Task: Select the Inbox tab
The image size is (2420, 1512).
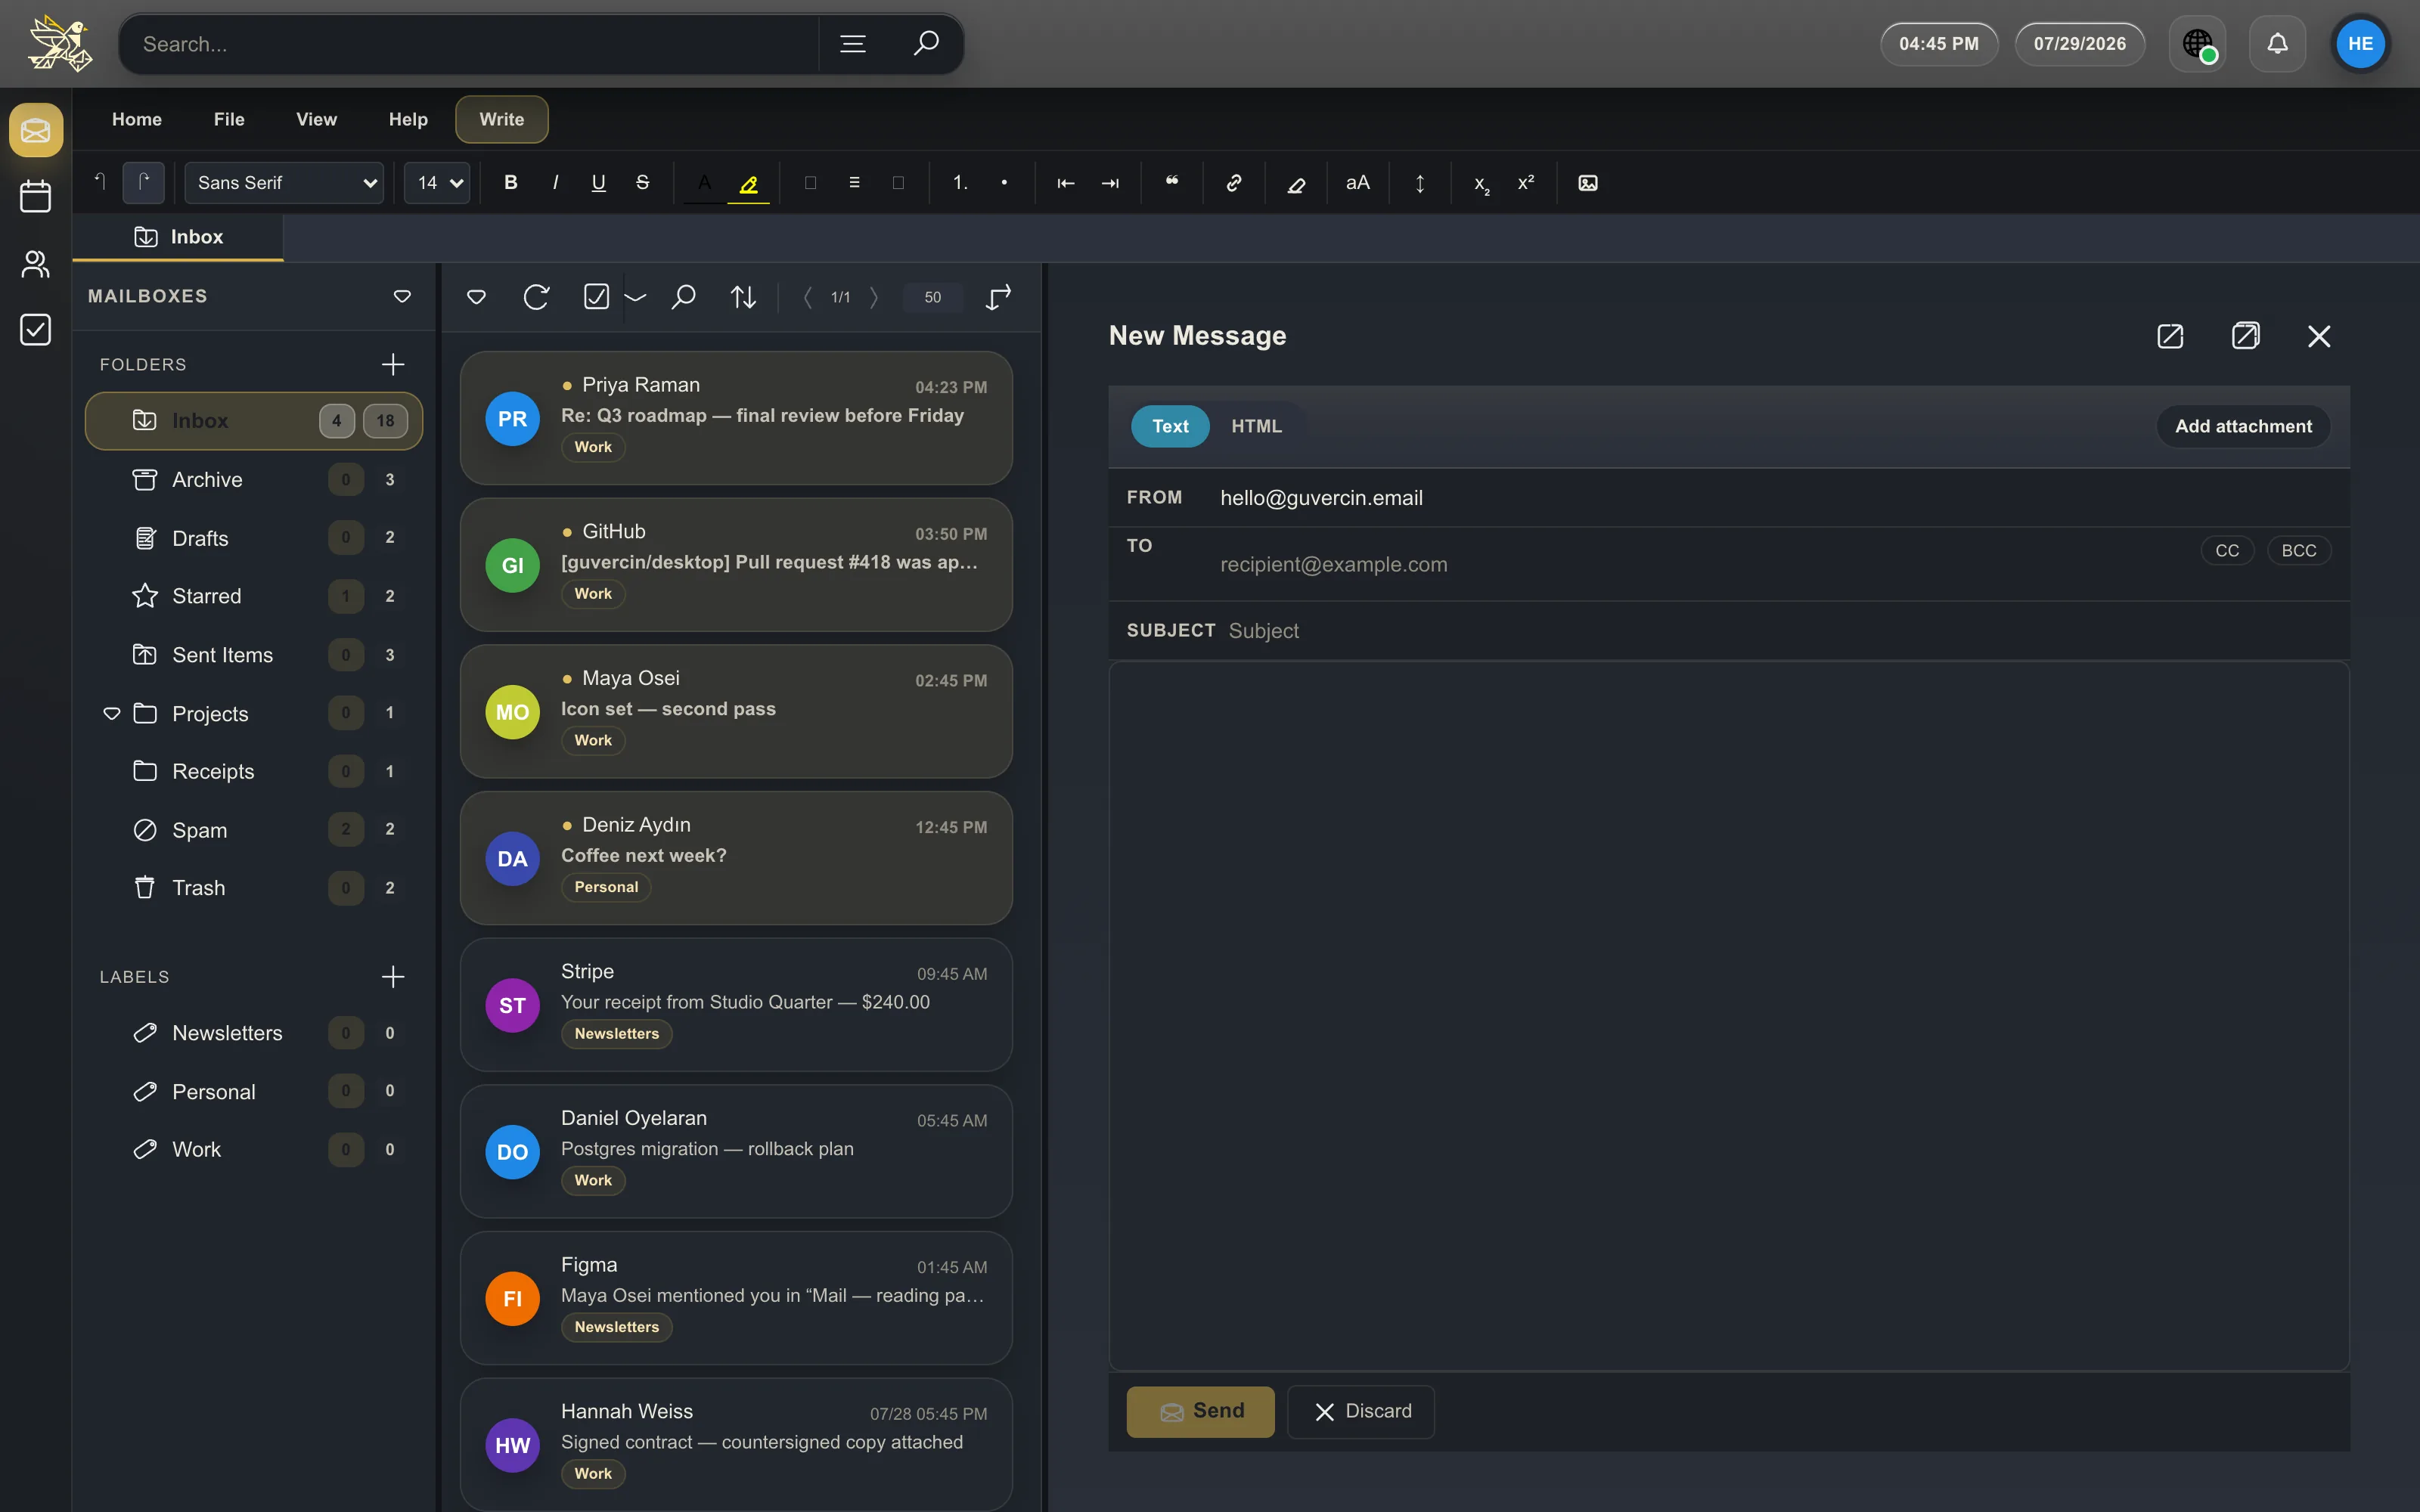Action: (178, 237)
